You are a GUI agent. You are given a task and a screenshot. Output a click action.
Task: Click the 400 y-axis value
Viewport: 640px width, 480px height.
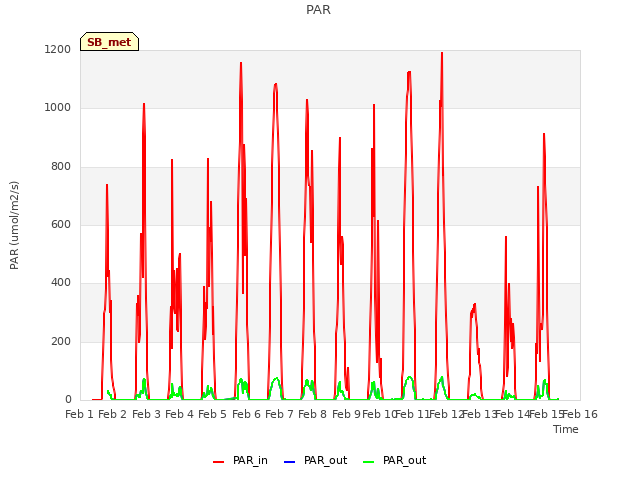click(x=61, y=282)
